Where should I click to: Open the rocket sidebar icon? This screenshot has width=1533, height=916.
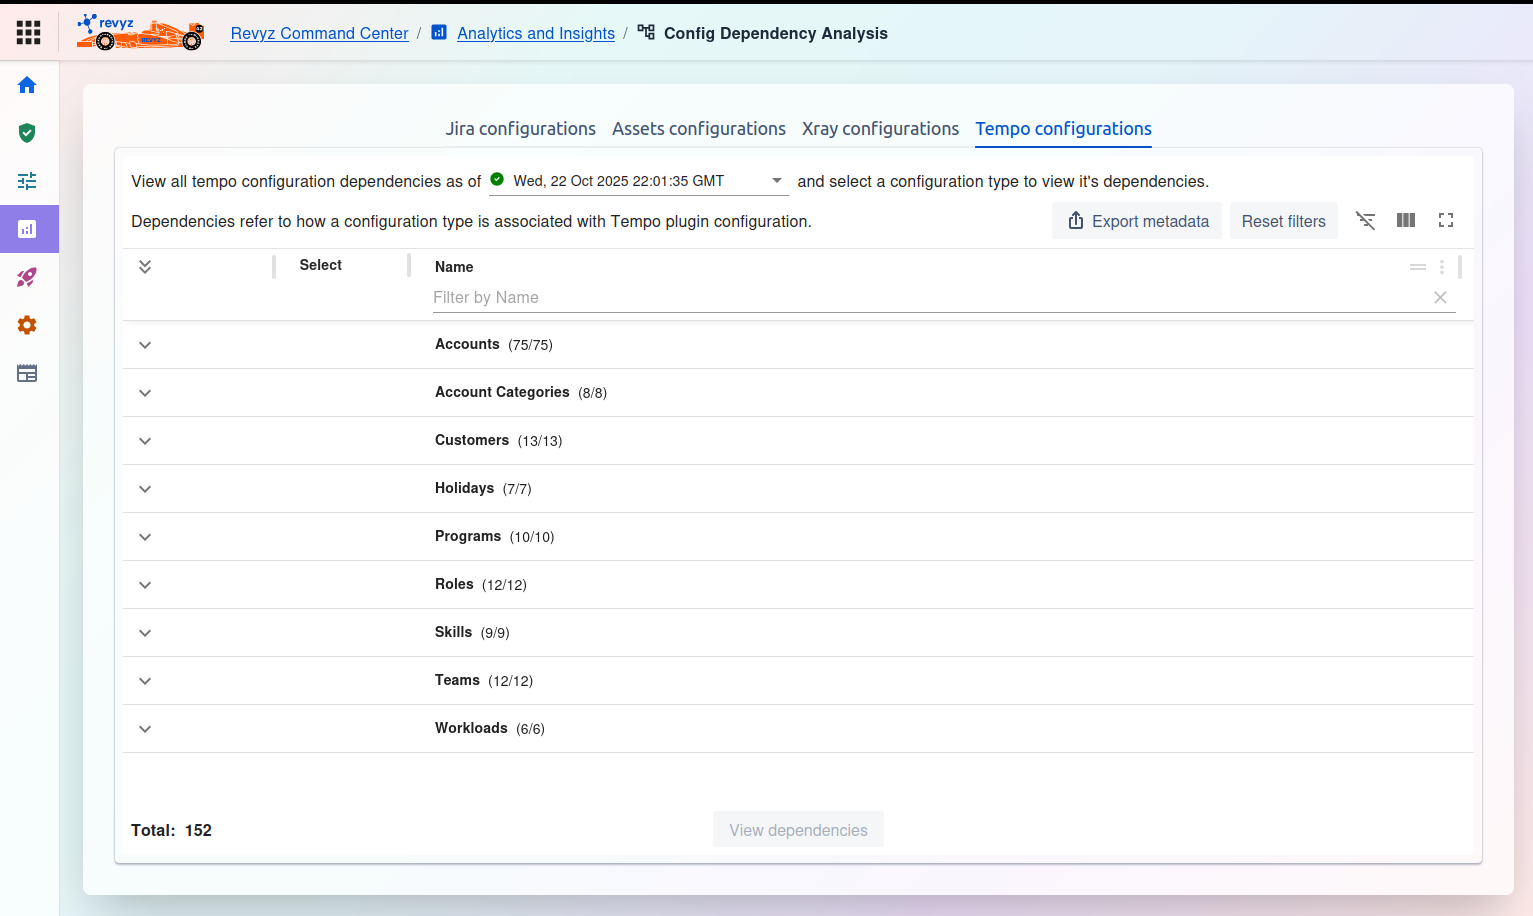(x=27, y=277)
